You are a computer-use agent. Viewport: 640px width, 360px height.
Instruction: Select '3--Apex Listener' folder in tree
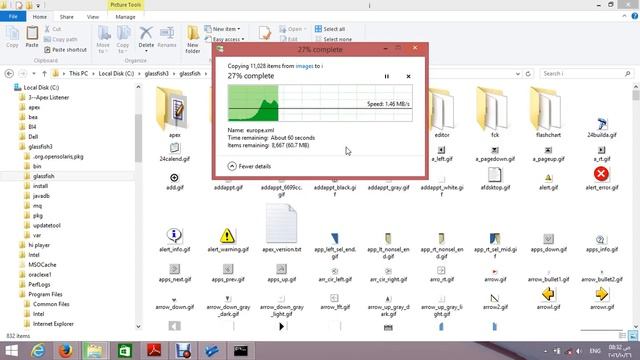(49, 97)
